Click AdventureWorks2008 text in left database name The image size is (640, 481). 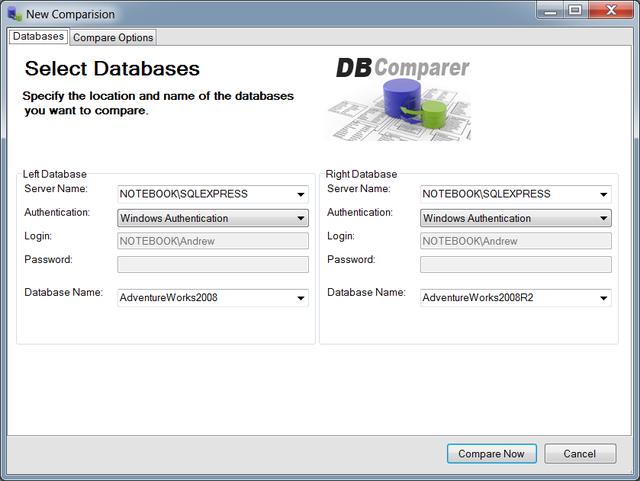pos(169,297)
